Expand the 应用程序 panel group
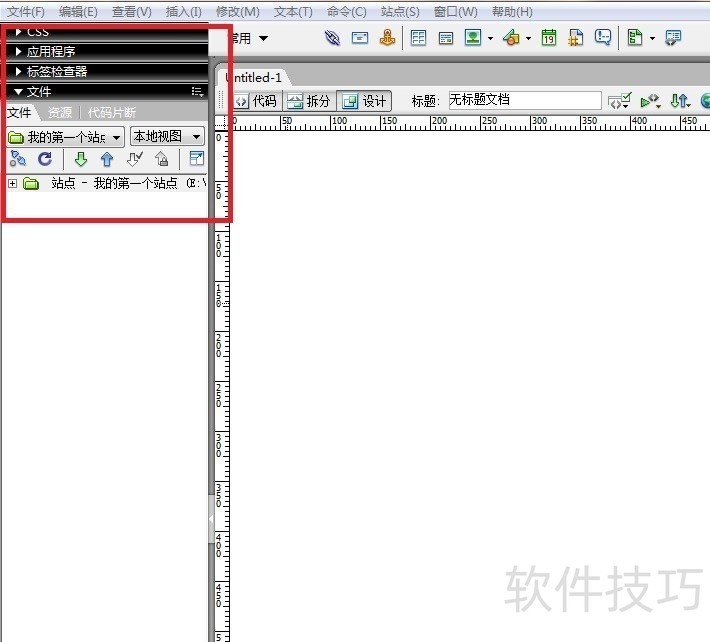Image resolution: width=710 pixels, height=642 pixels. [x=19, y=51]
